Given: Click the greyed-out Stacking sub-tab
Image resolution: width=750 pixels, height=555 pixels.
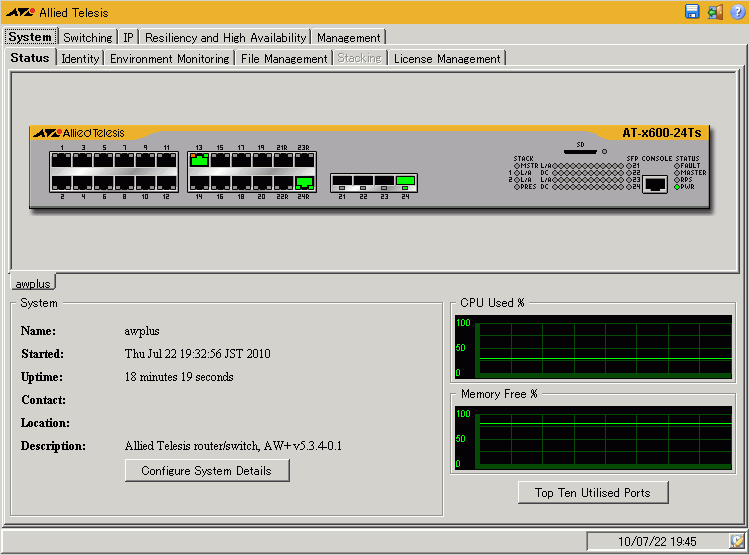Looking at the screenshot, I should [x=360, y=58].
